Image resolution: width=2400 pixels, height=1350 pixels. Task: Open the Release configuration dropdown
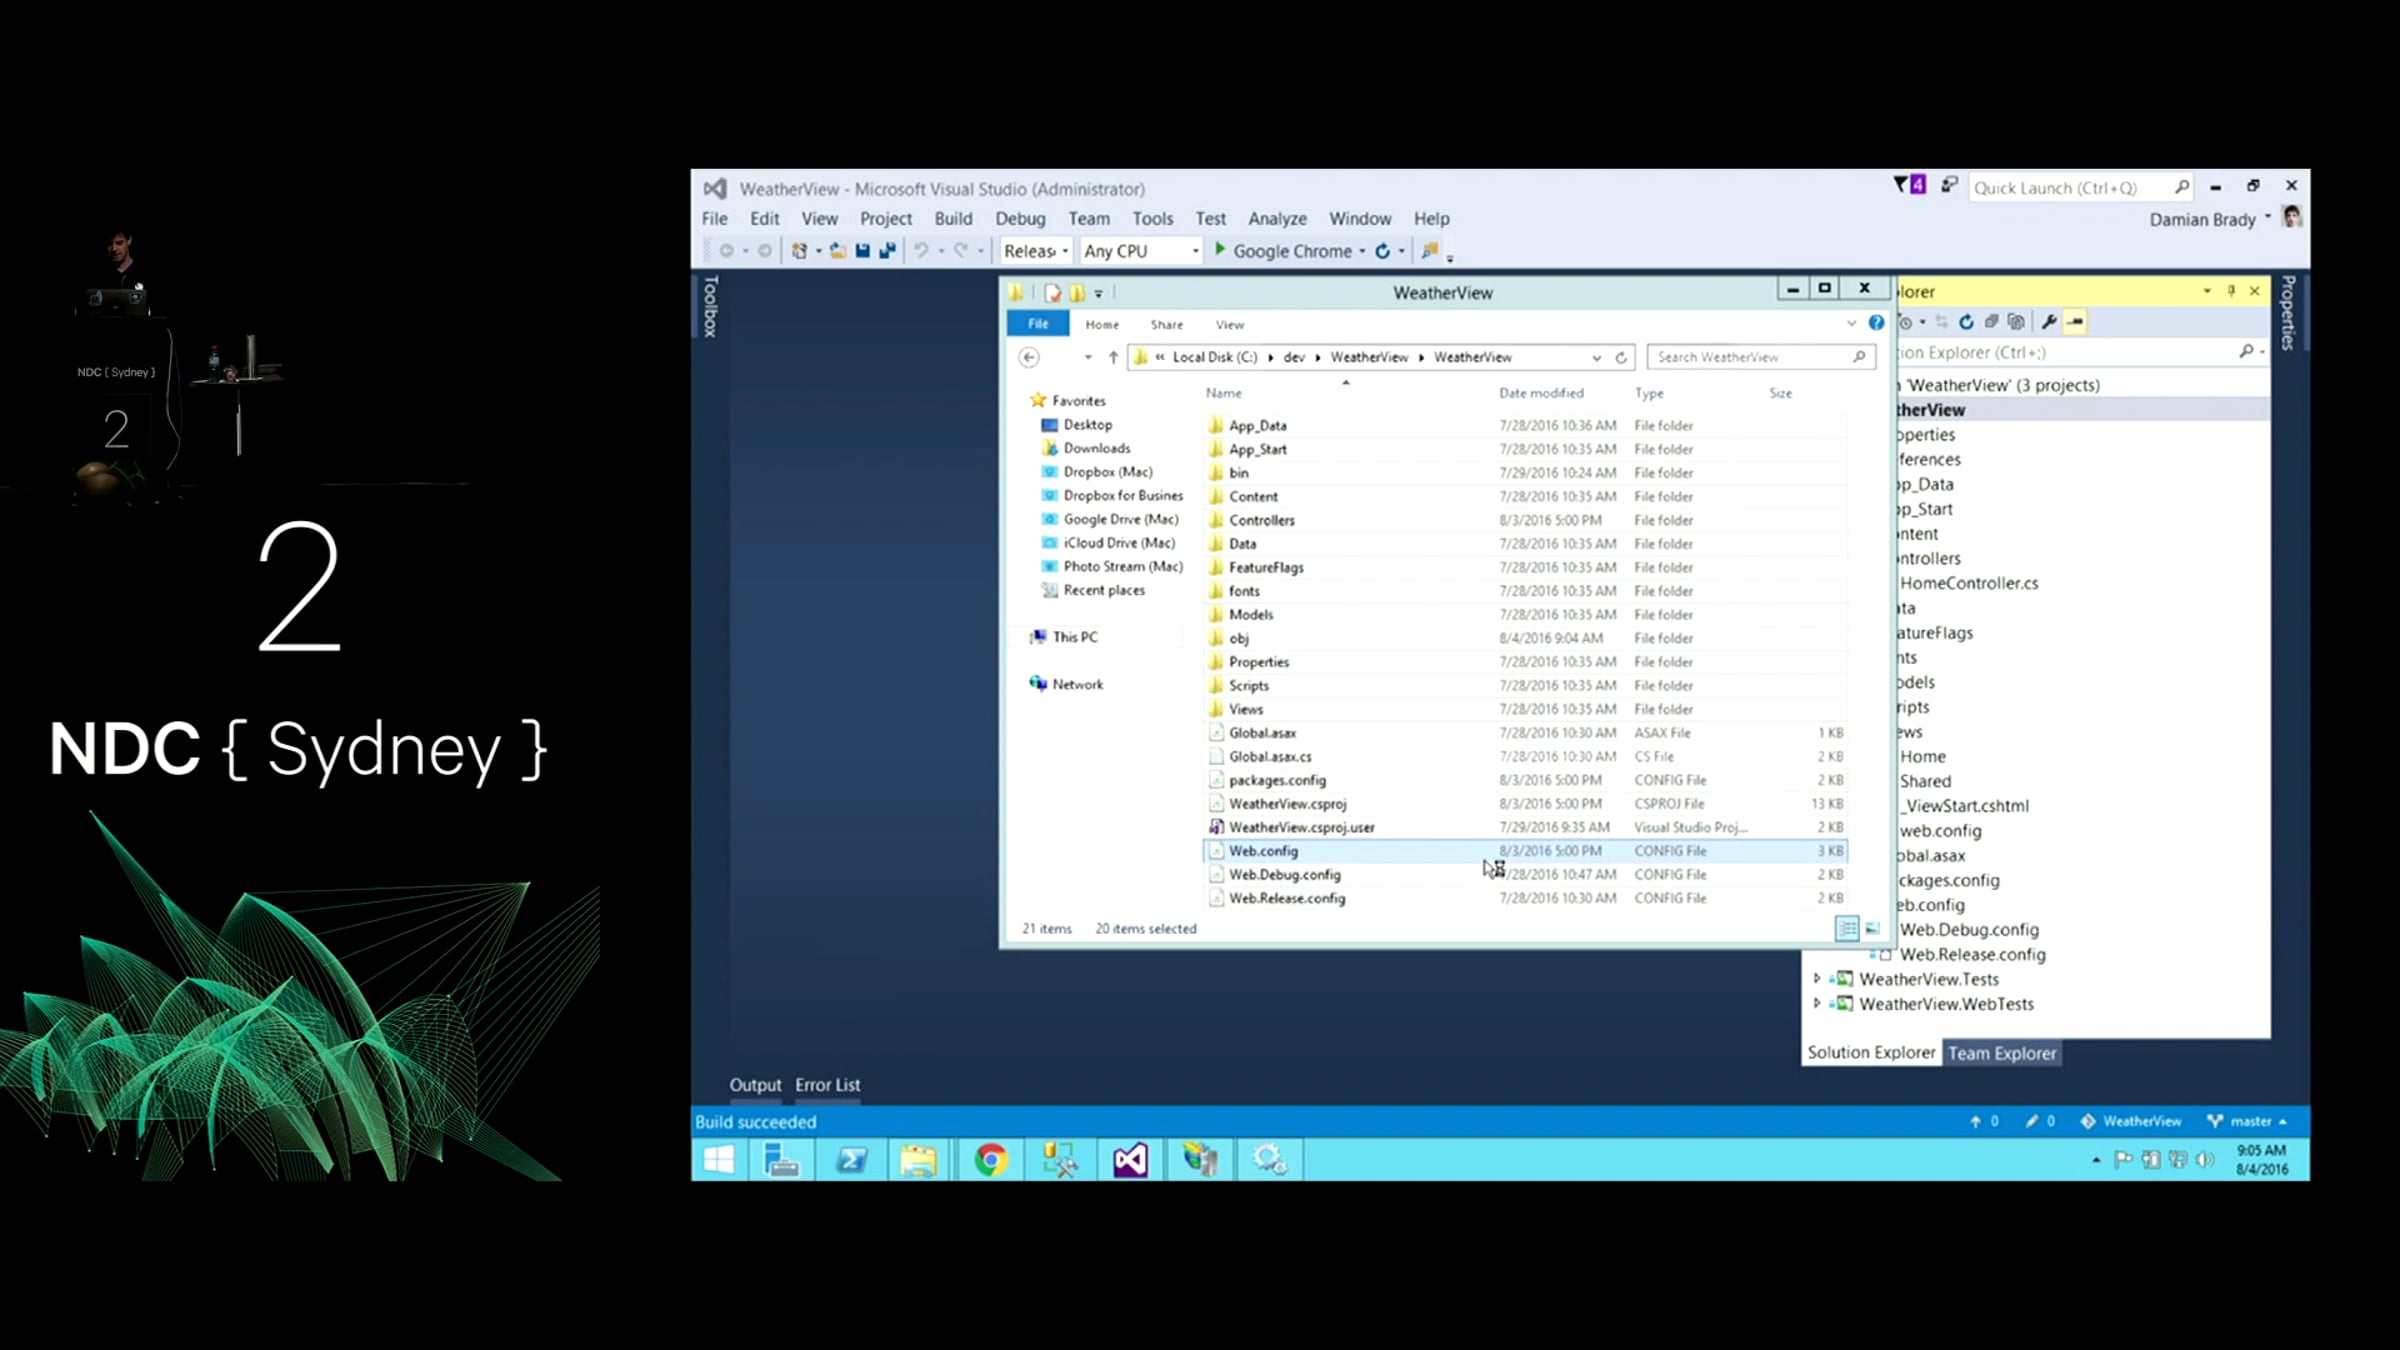coord(1037,251)
